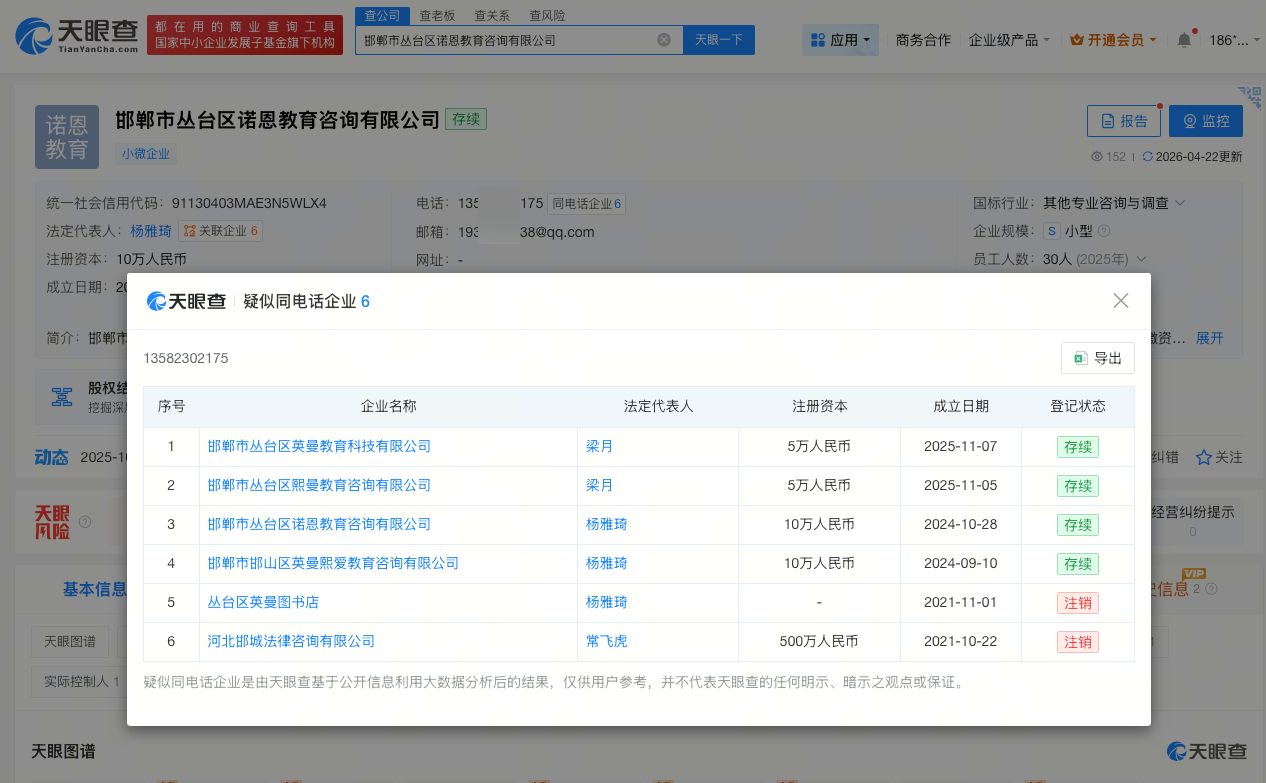Click the Excel icon on export button
The image size is (1266, 783).
[x=1080, y=358]
